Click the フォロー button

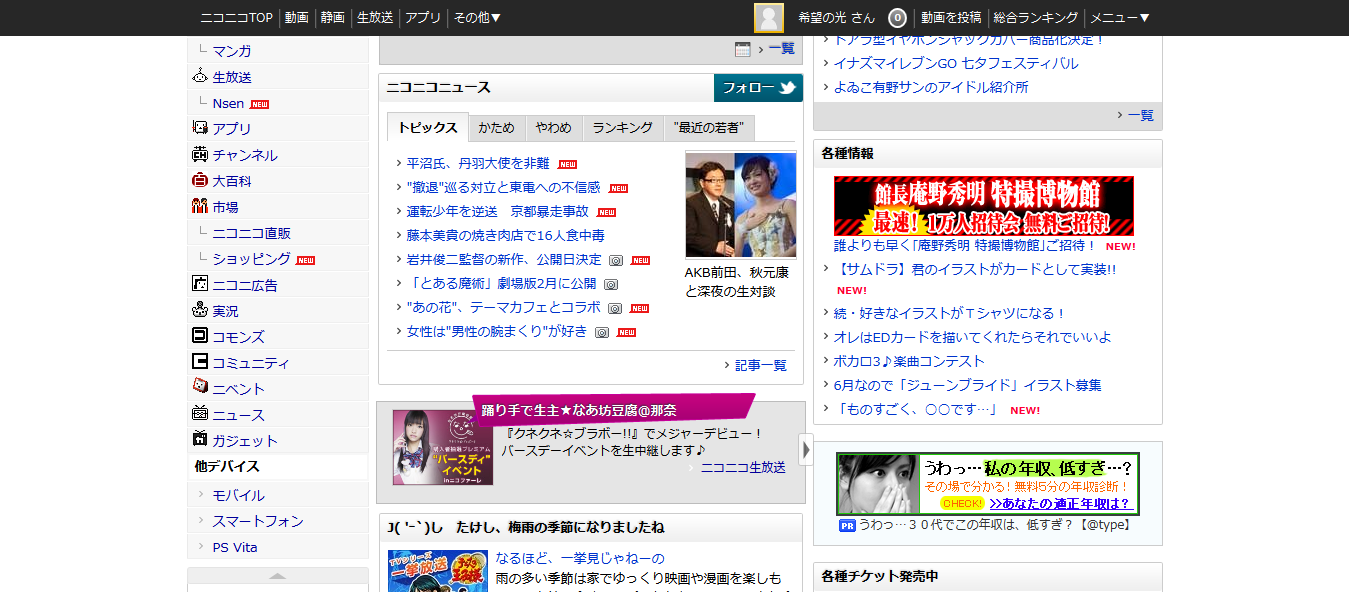(x=759, y=88)
